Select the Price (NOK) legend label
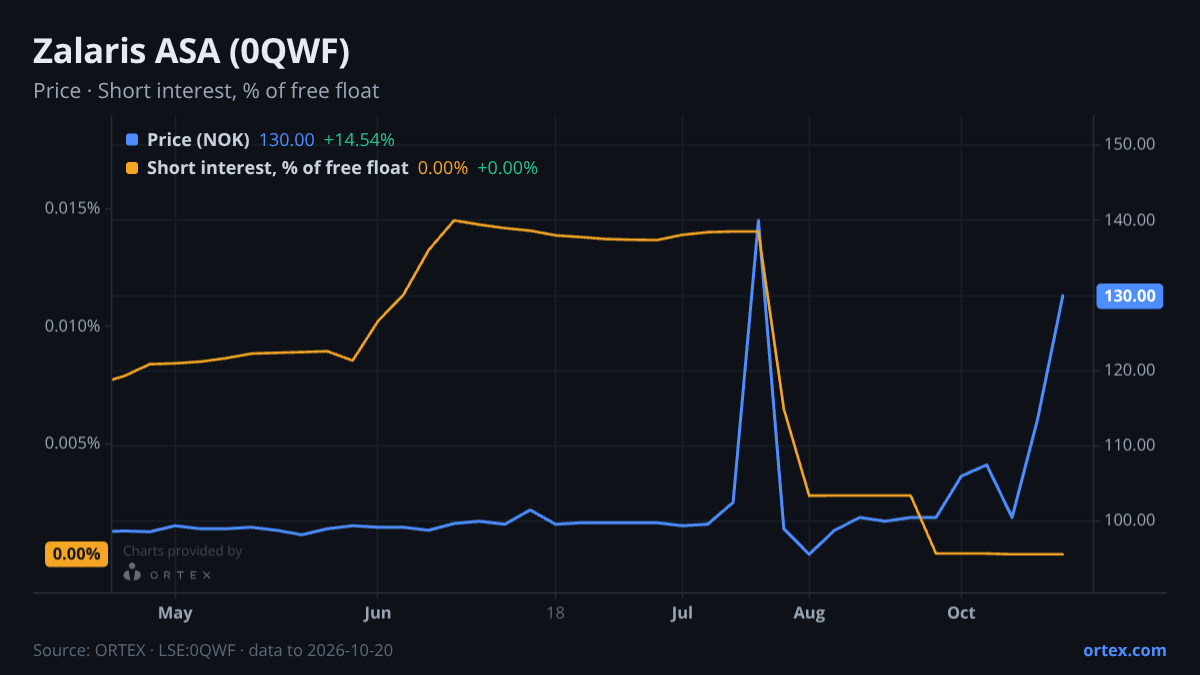 (x=198, y=140)
